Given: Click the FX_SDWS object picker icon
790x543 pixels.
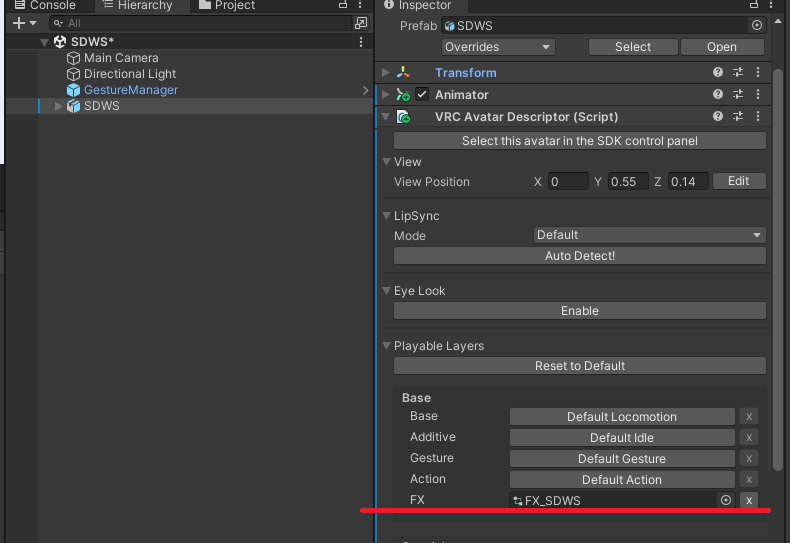Looking at the screenshot, I should 726,500.
